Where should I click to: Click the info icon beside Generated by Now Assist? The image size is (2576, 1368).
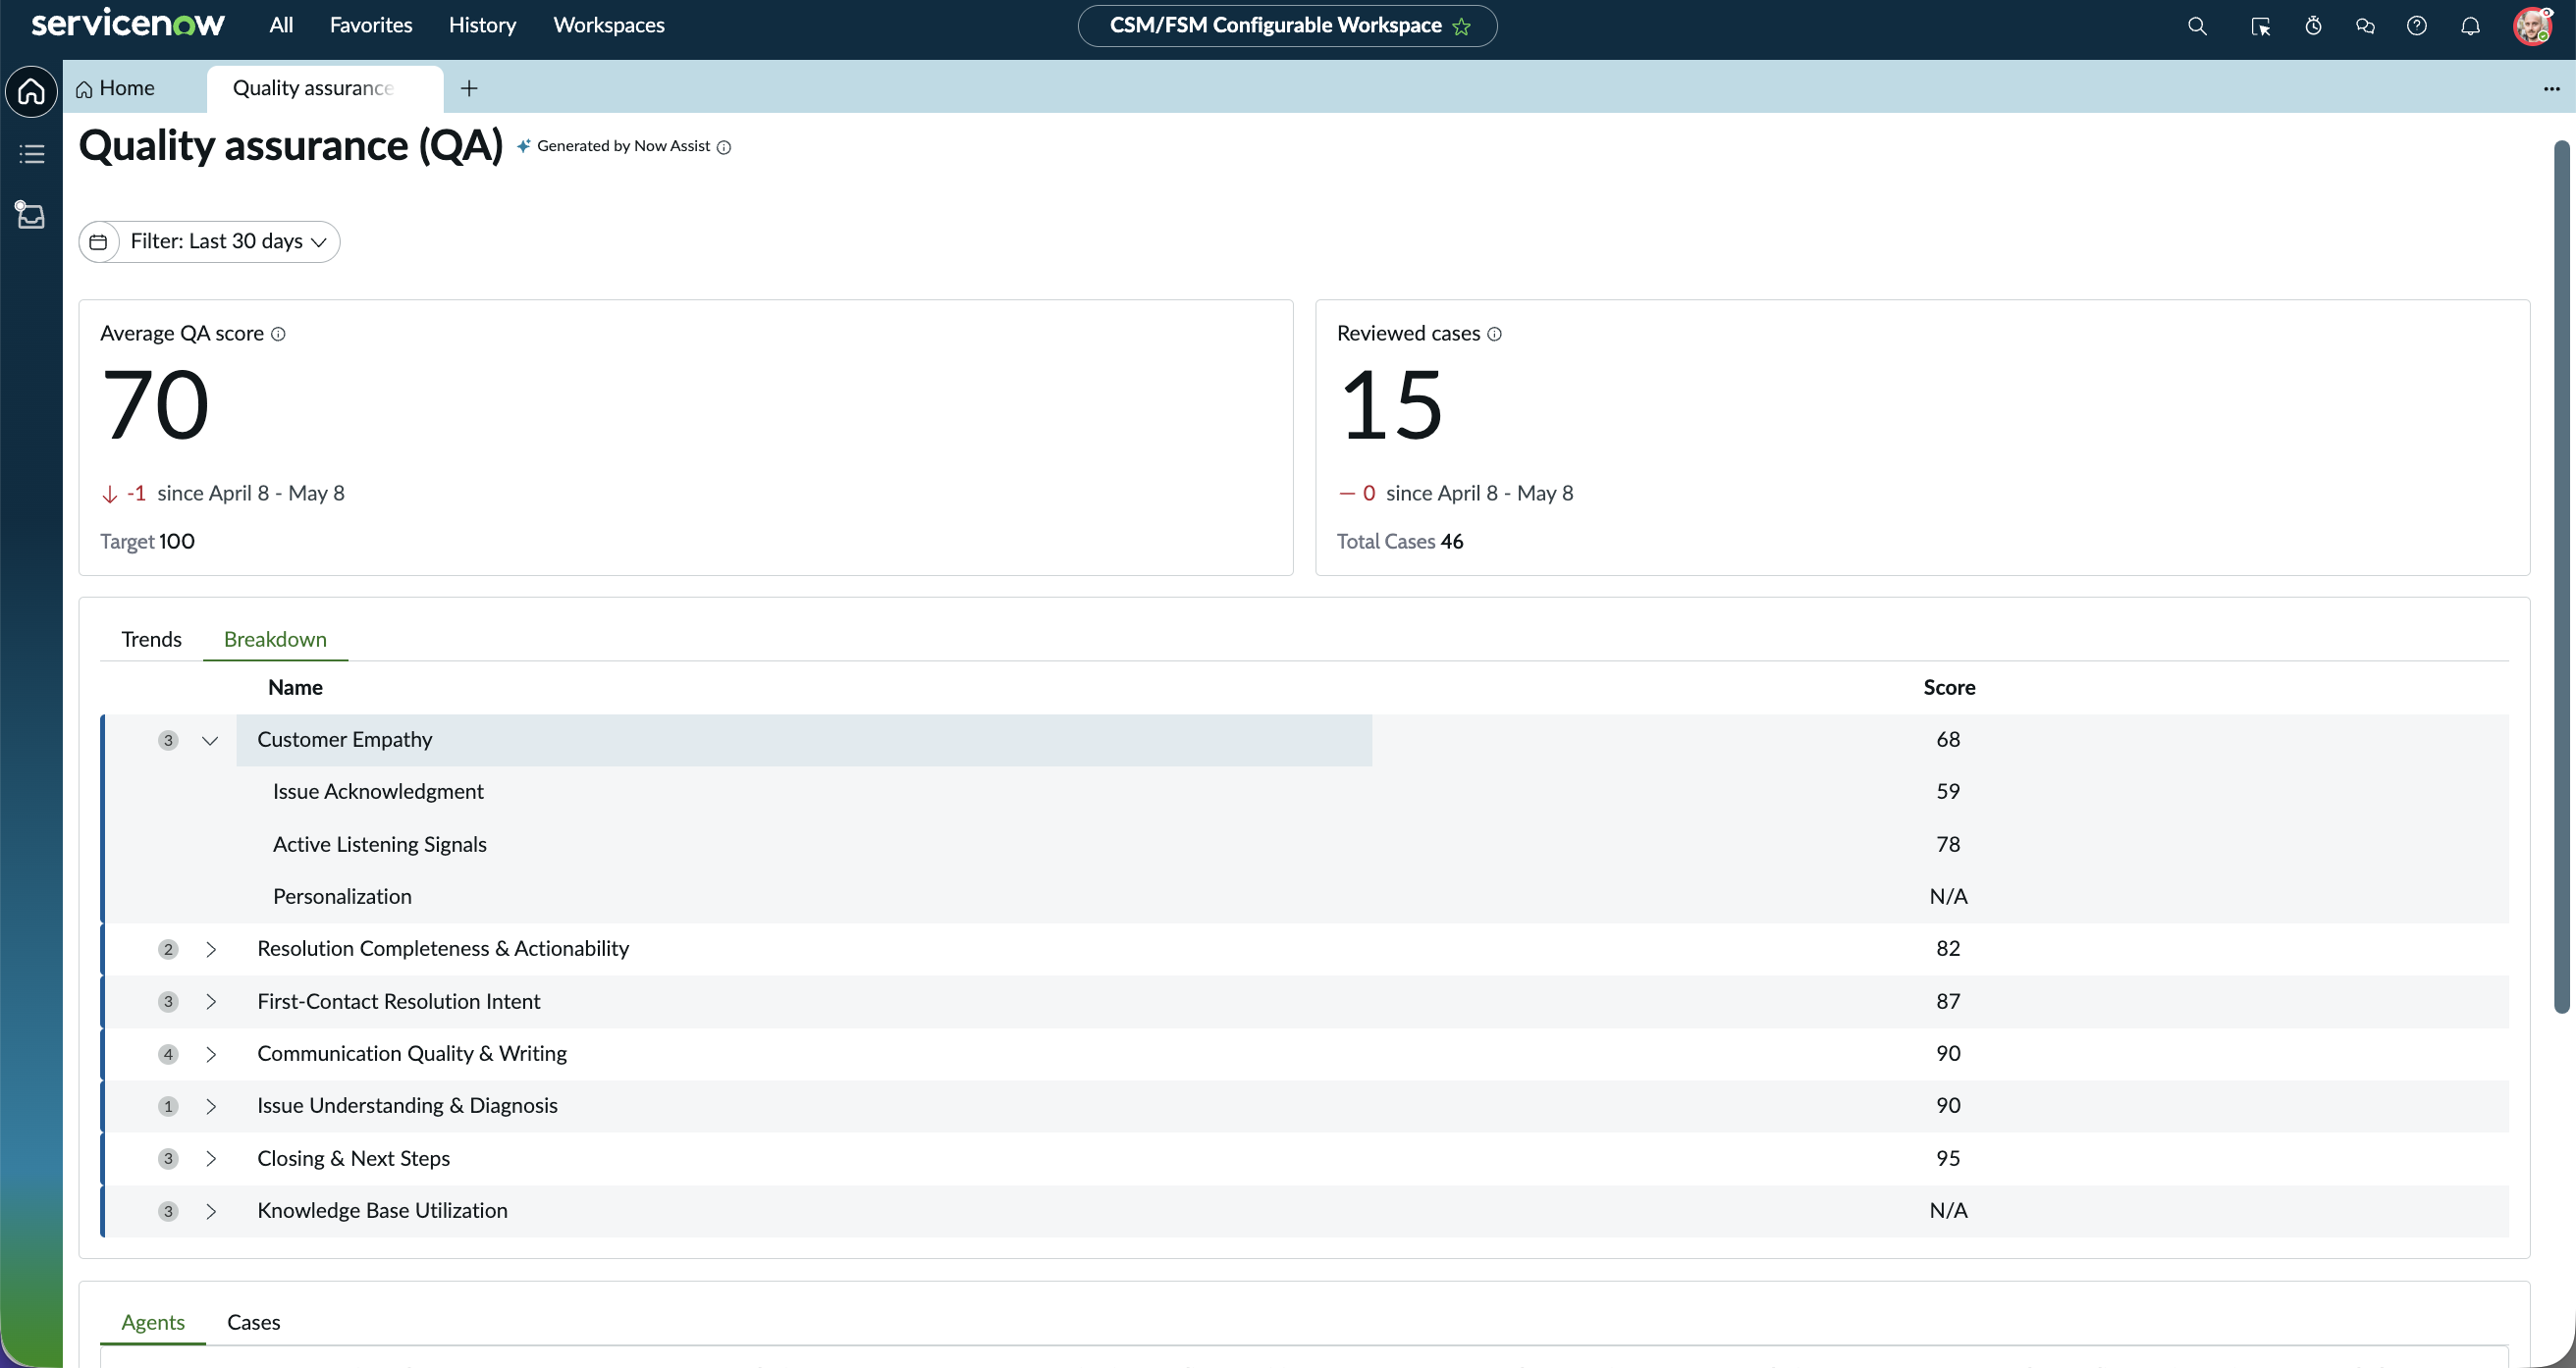pos(724,147)
